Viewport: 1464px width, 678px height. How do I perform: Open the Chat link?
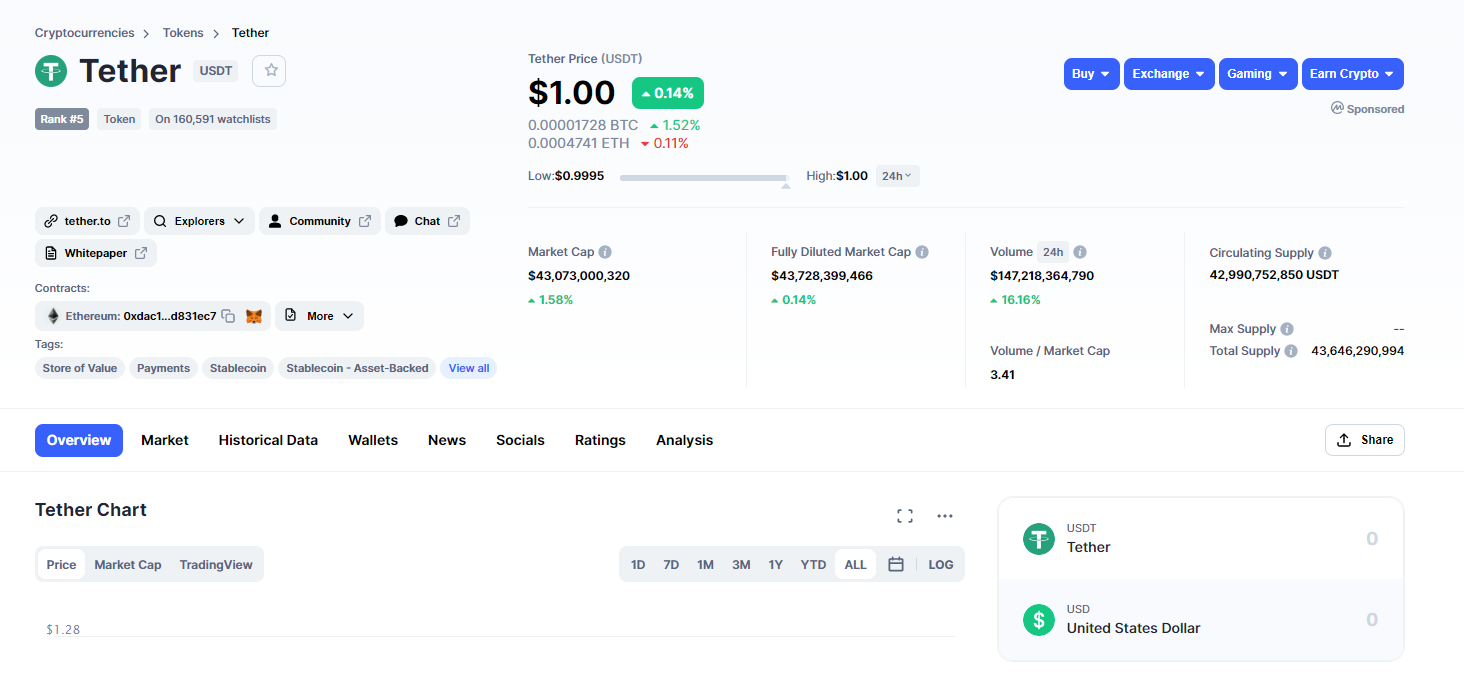(x=427, y=221)
